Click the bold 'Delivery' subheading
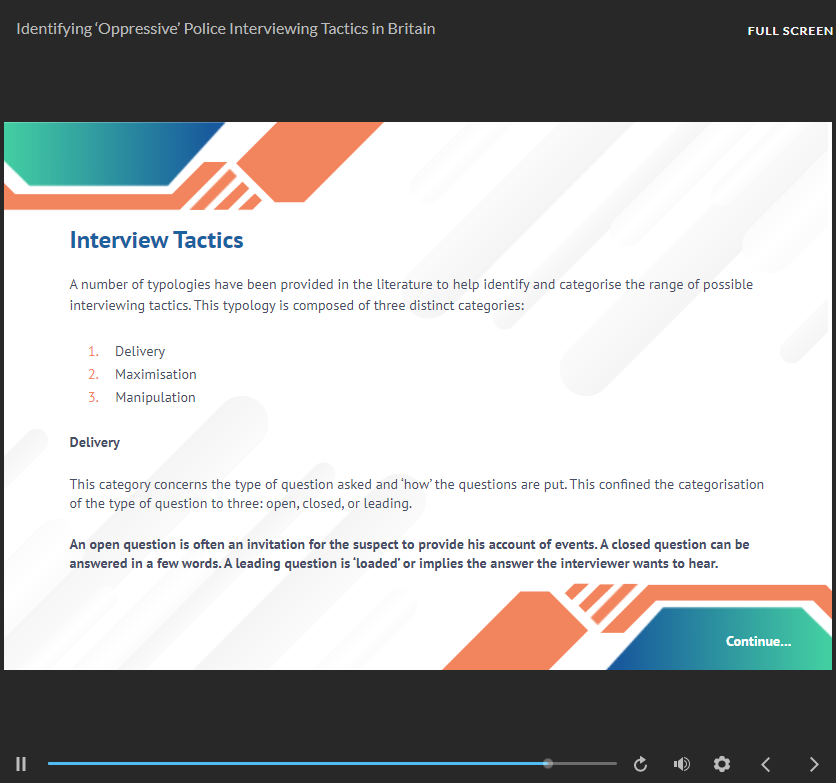Image resolution: width=836 pixels, height=783 pixels. pos(95,443)
